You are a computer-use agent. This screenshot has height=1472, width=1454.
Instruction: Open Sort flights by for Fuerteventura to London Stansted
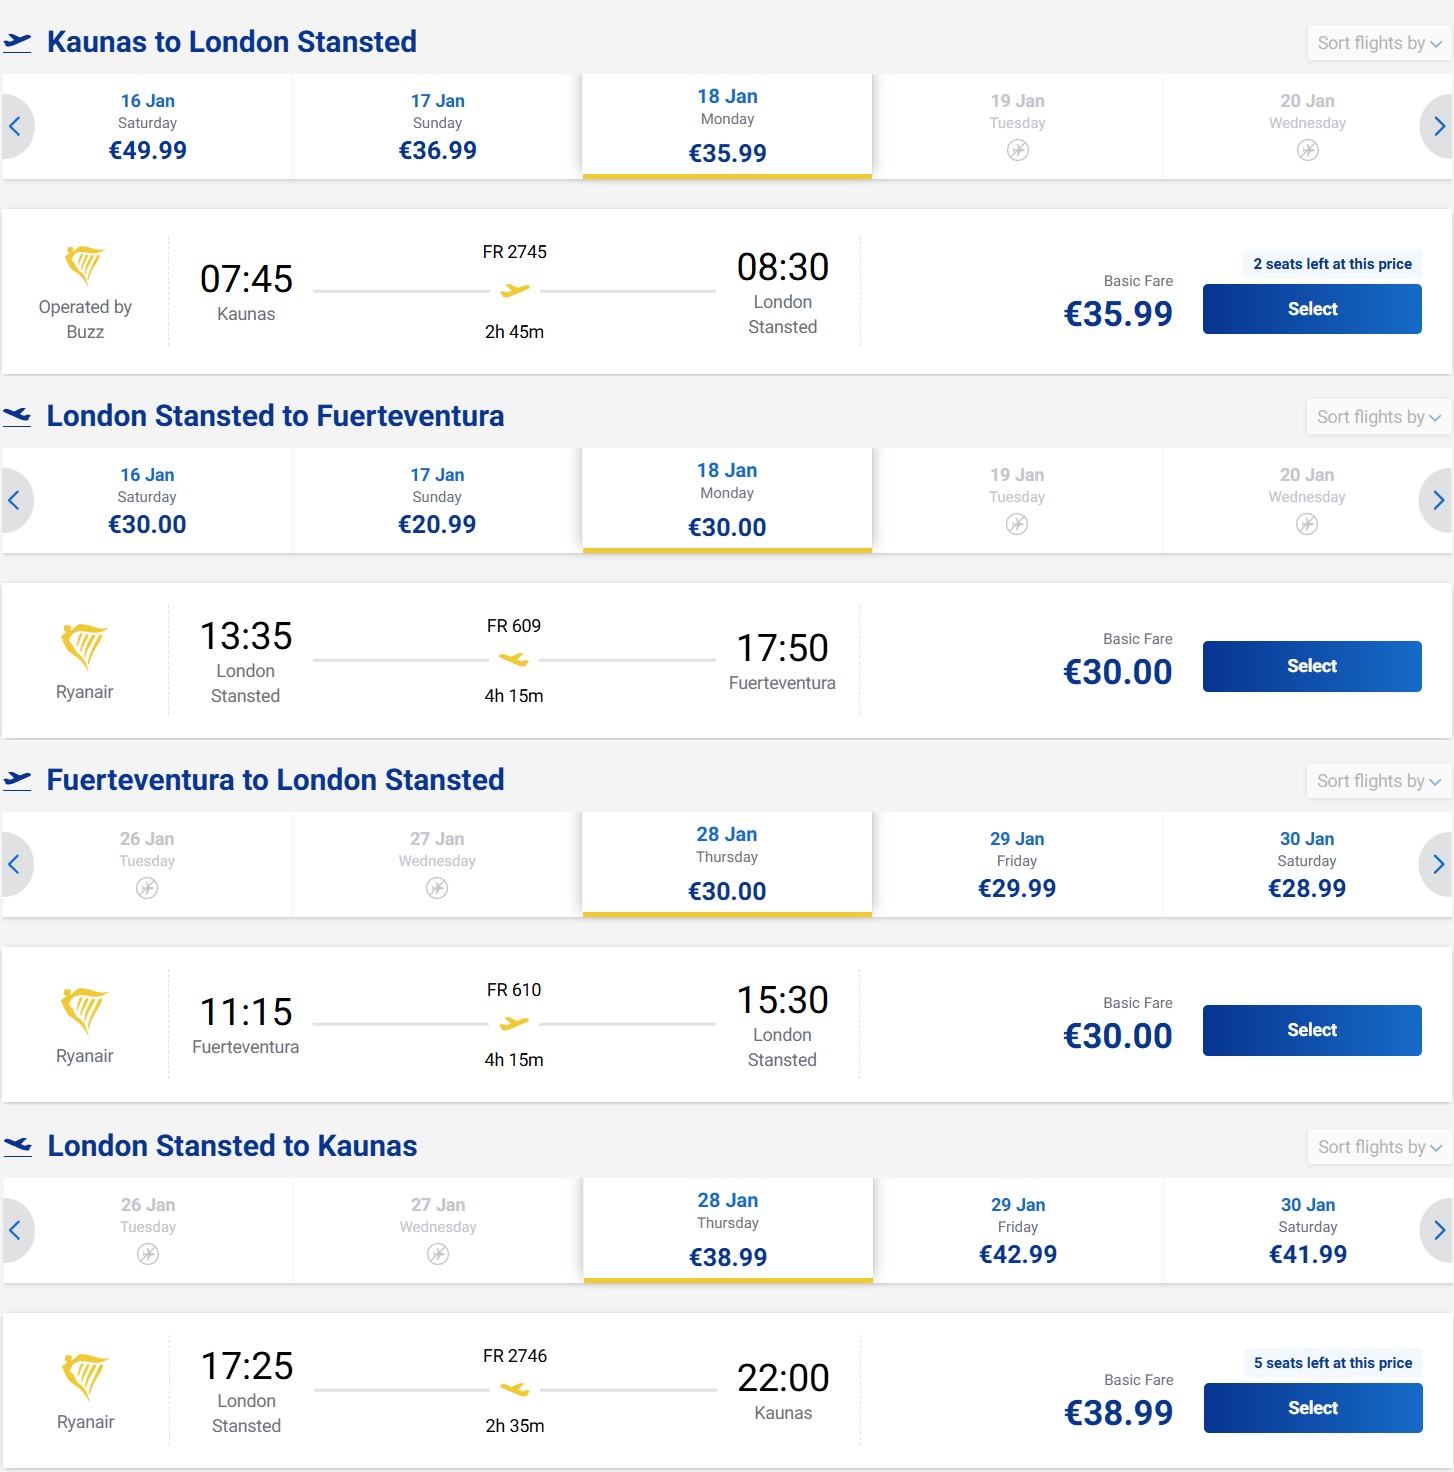(x=1379, y=781)
